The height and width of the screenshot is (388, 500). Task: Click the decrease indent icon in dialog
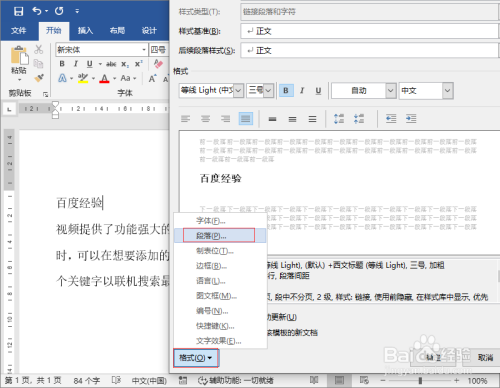391,119
